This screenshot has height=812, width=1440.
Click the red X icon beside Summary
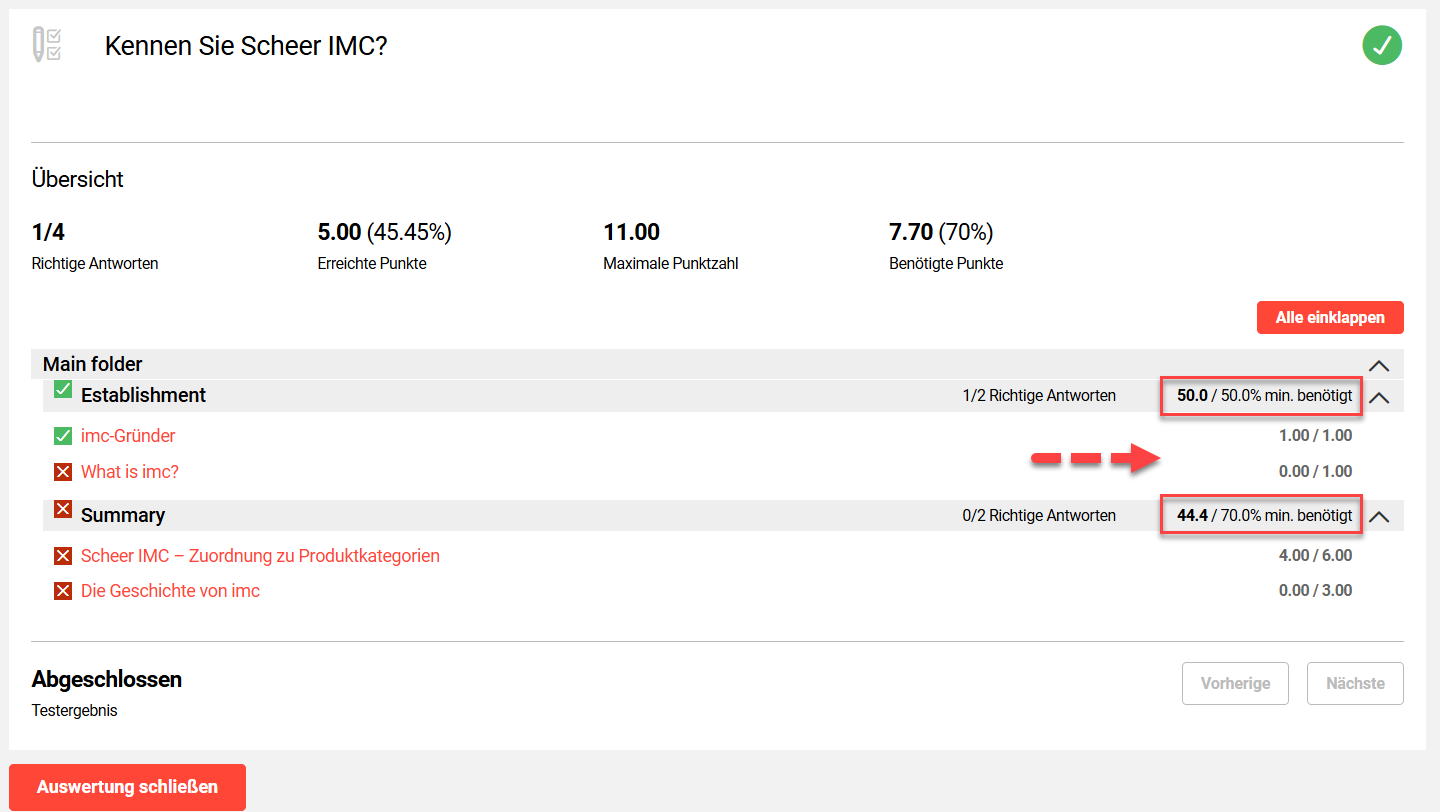coord(63,509)
